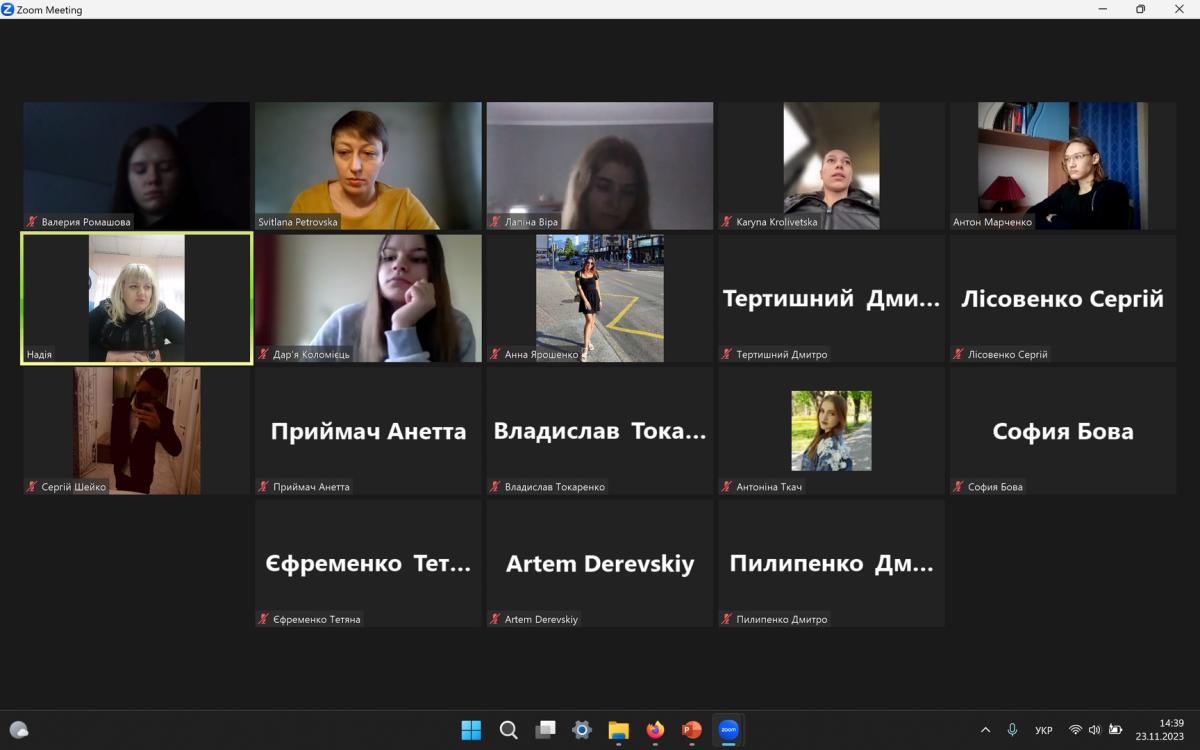Open Task View on the taskbar
This screenshot has height=750, width=1200.
545,730
